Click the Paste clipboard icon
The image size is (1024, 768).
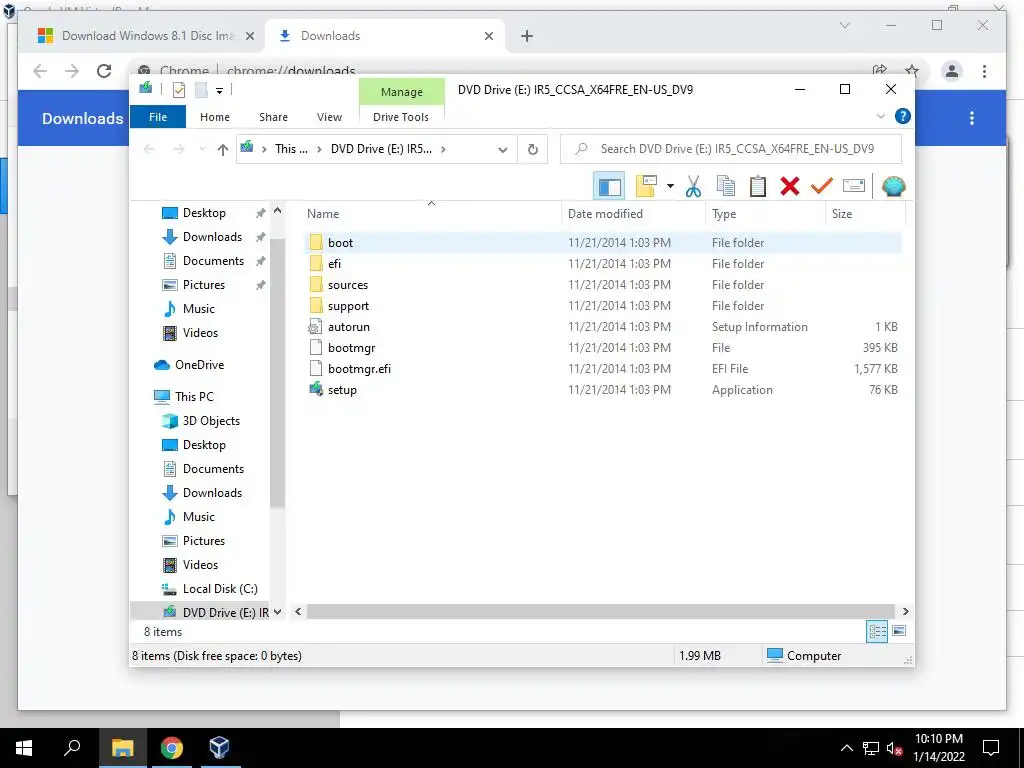tap(758, 187)
